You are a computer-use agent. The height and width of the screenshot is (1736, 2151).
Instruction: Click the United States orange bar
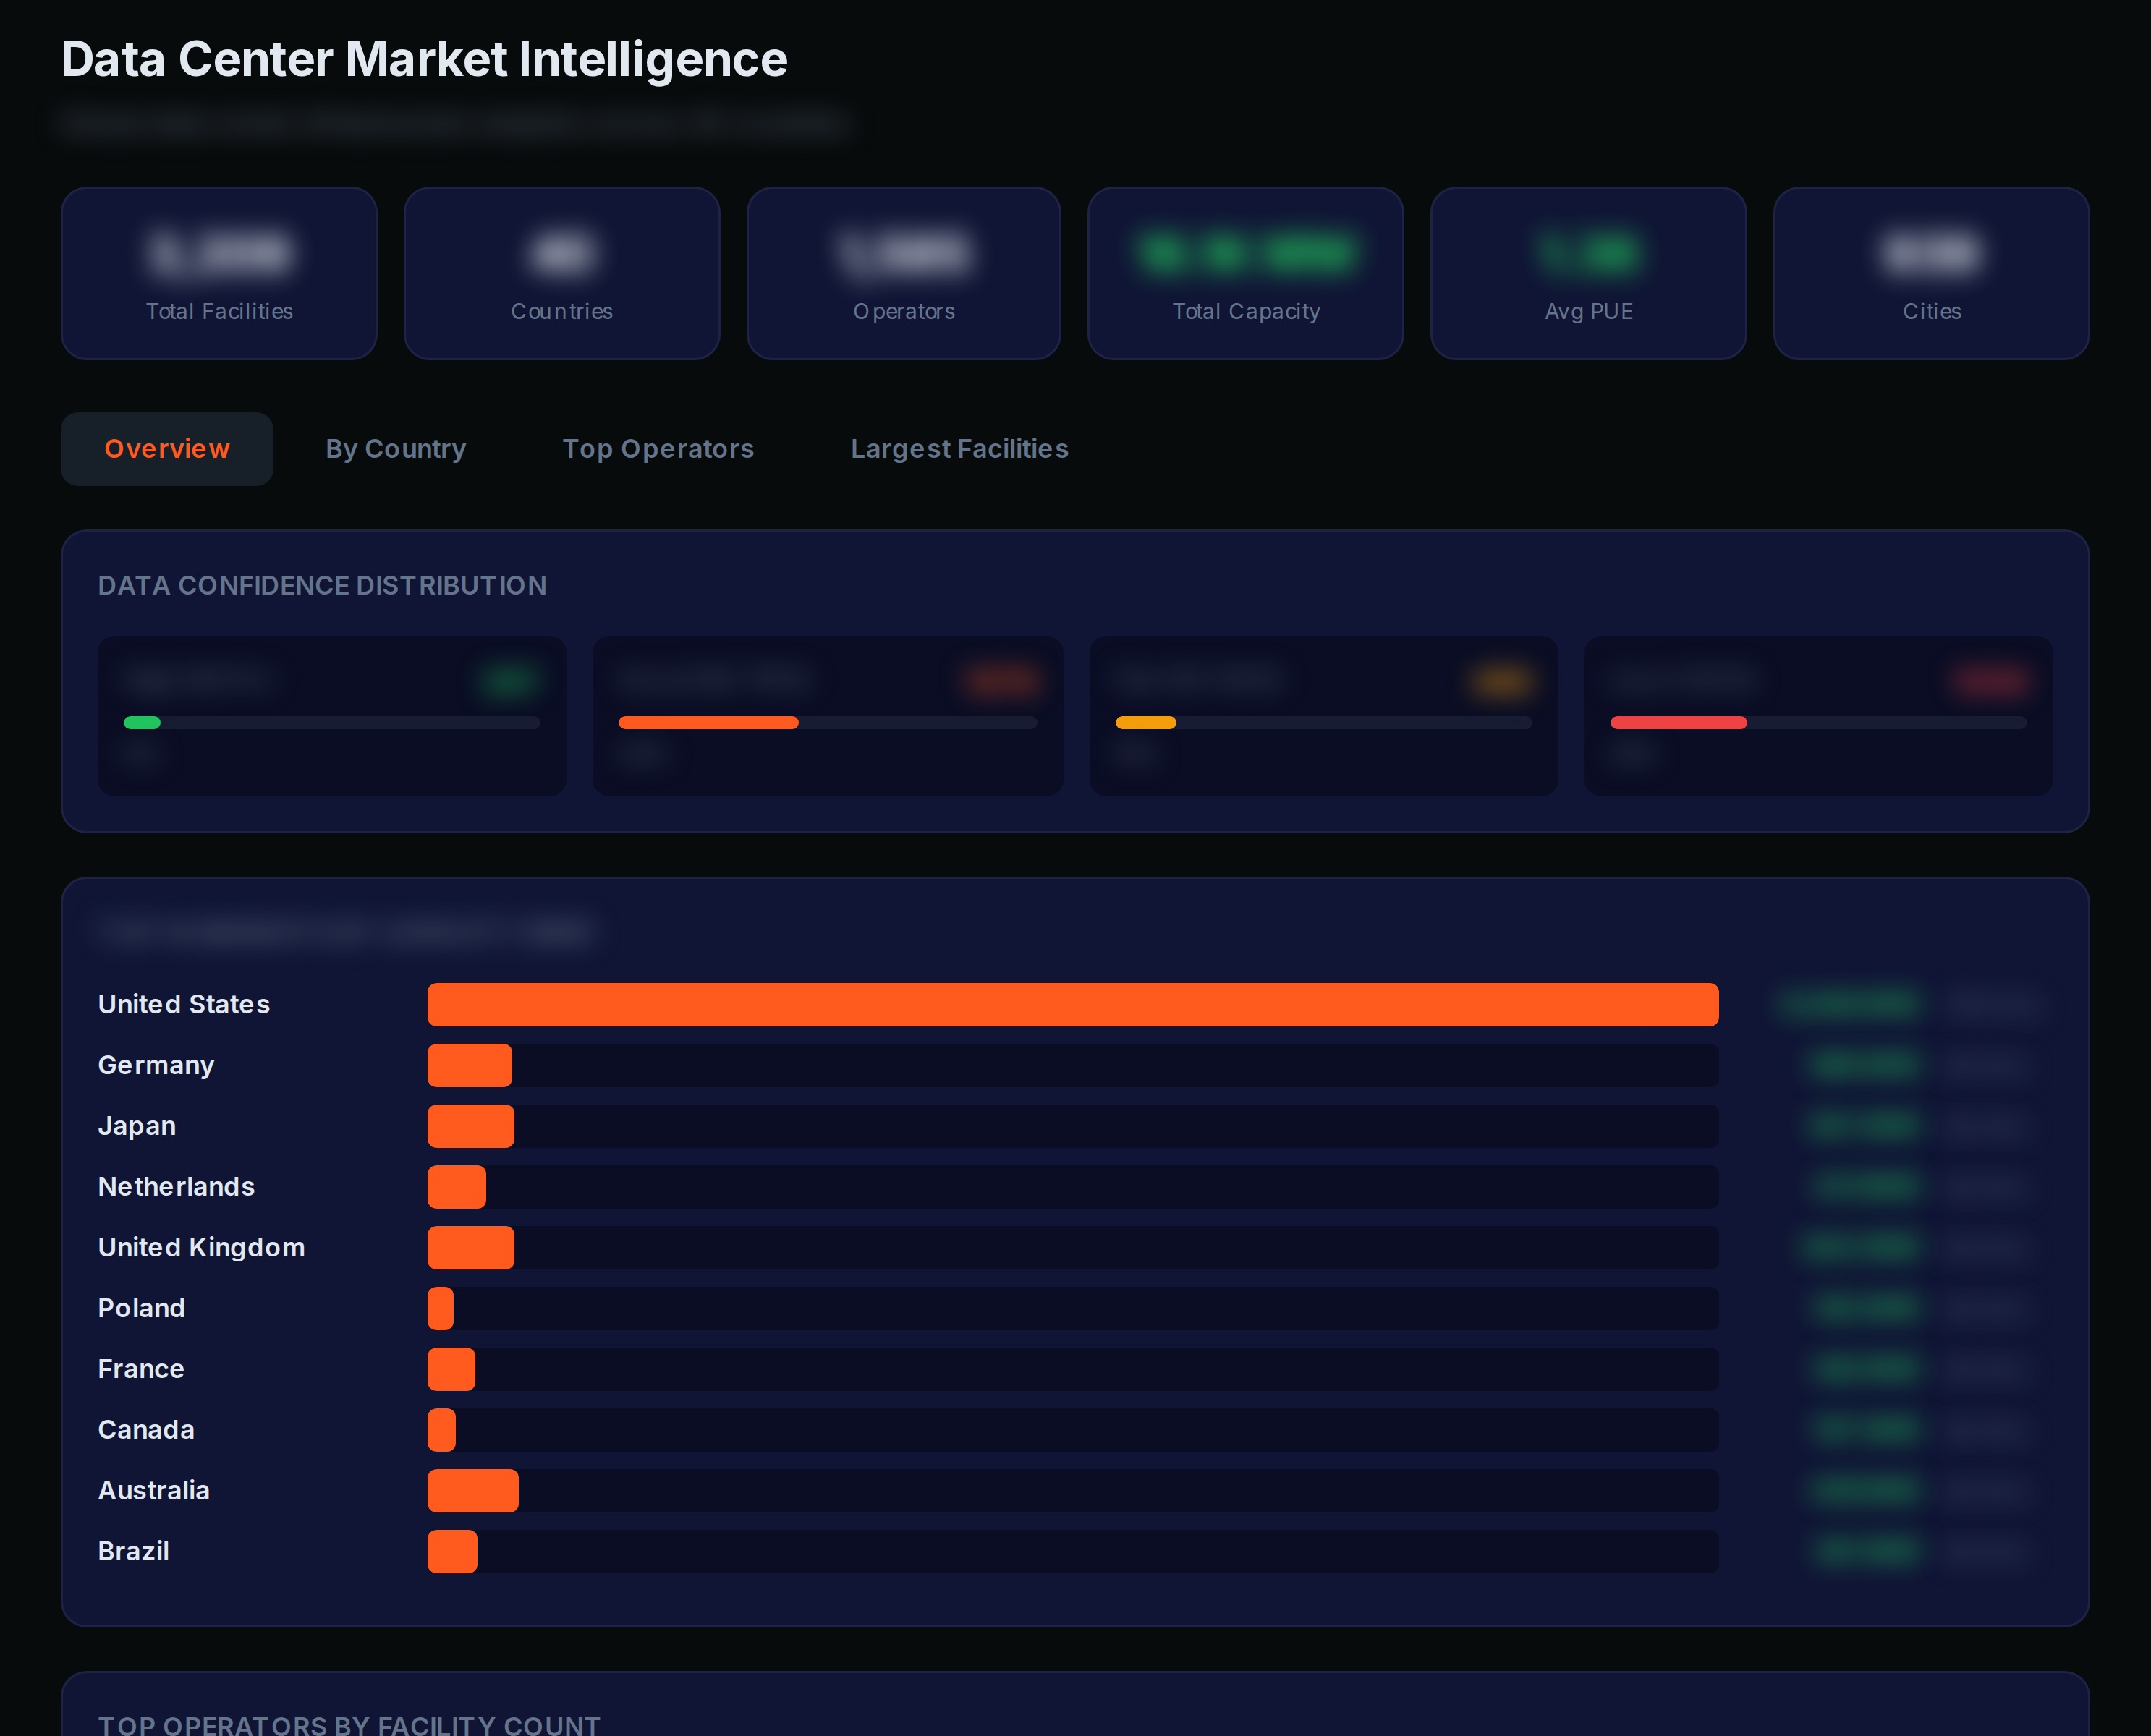1073,1004
